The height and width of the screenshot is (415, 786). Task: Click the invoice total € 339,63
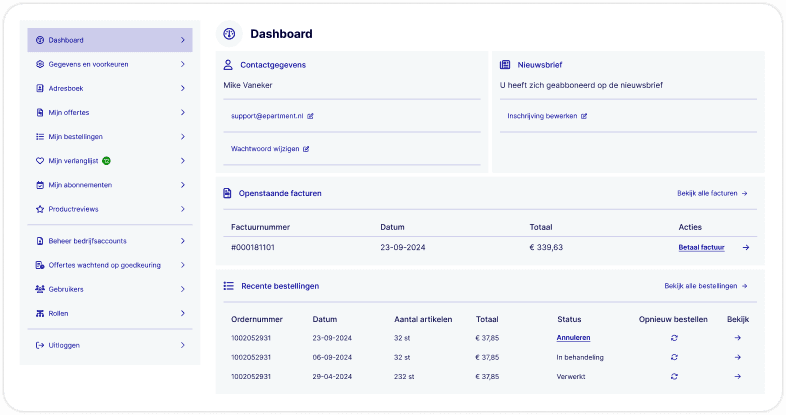[x=546, y=248]
